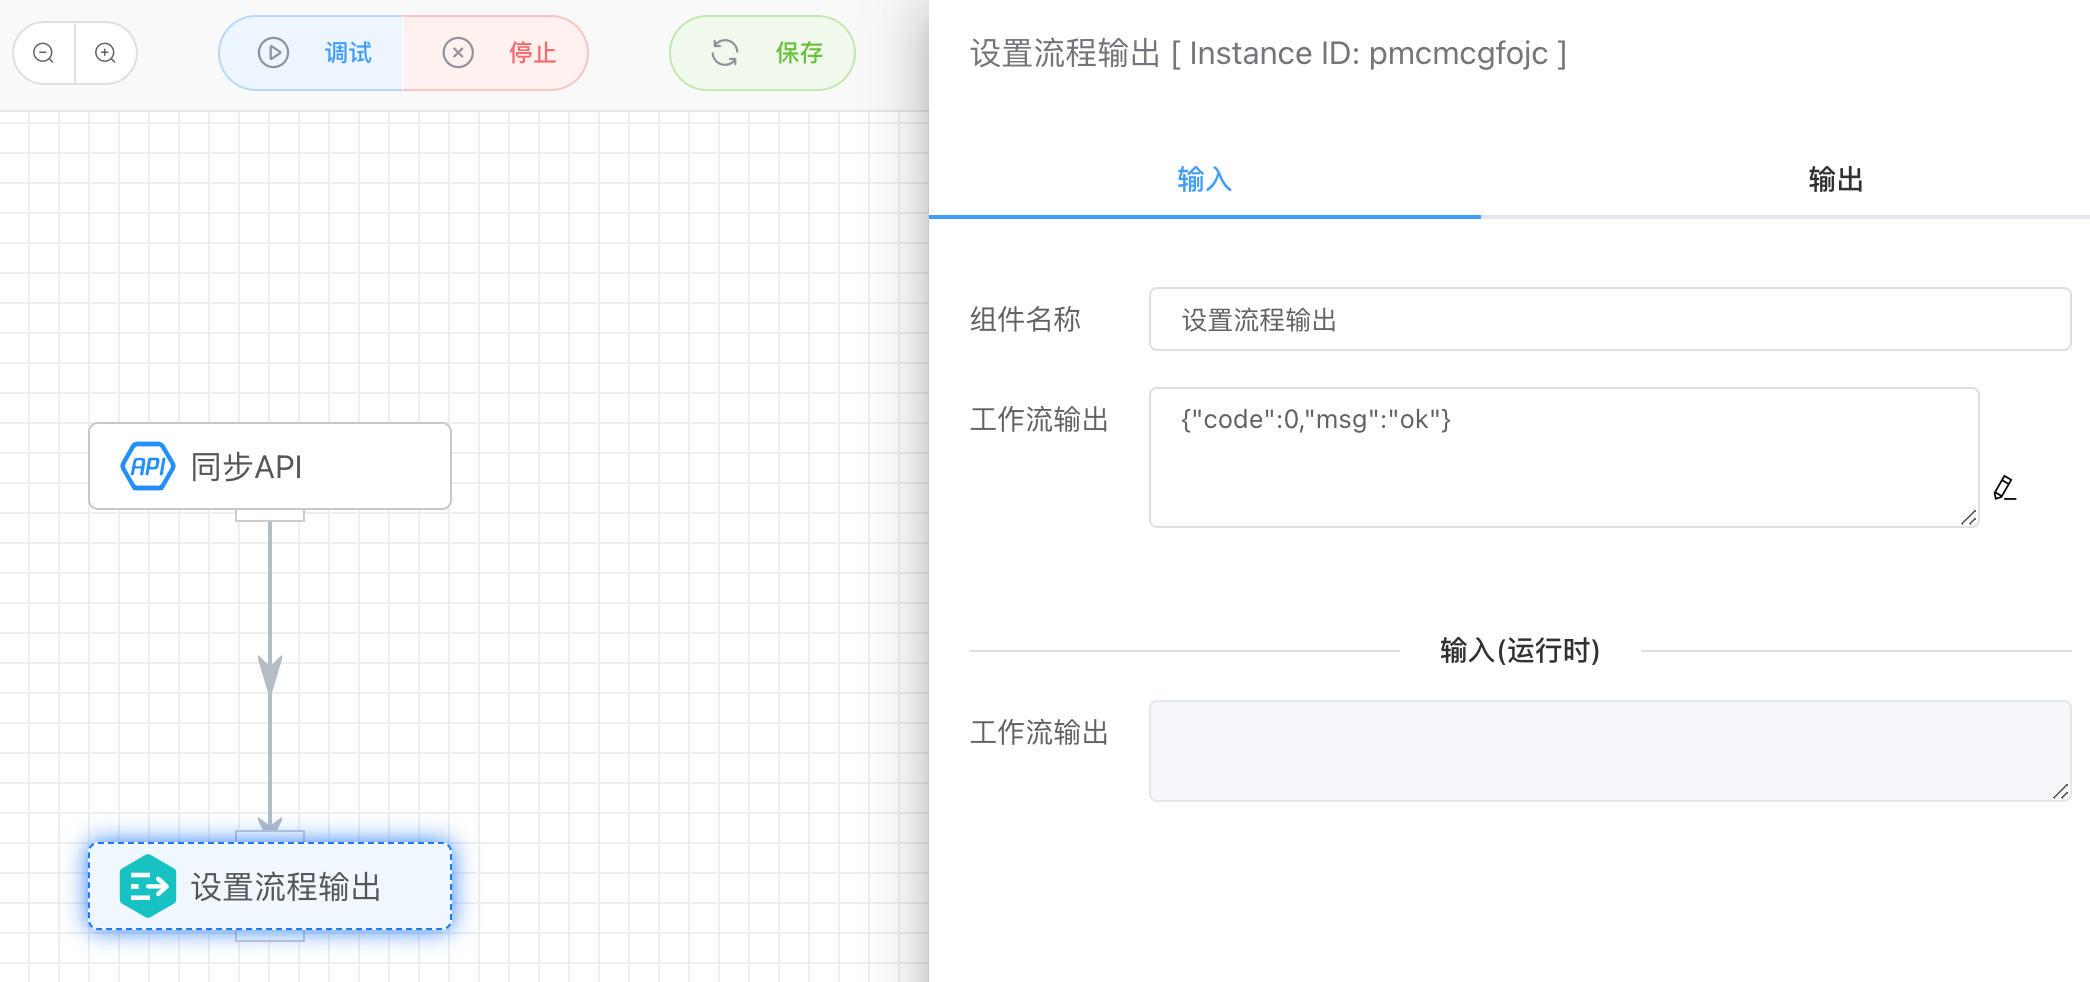Click the pencil edit icon beside workflow output
Screen dimensions: 2090x982
[2004, 488]
